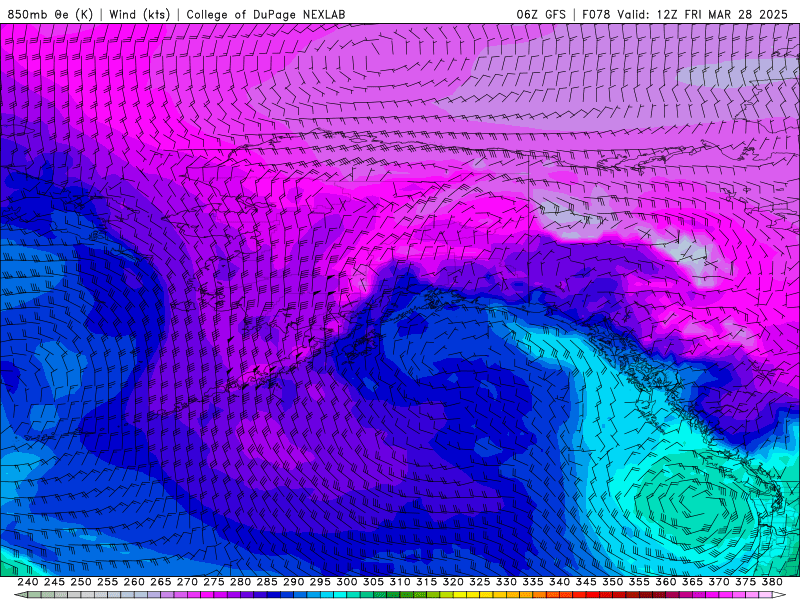Click the right arrow end of the color bar

point(779,595)
